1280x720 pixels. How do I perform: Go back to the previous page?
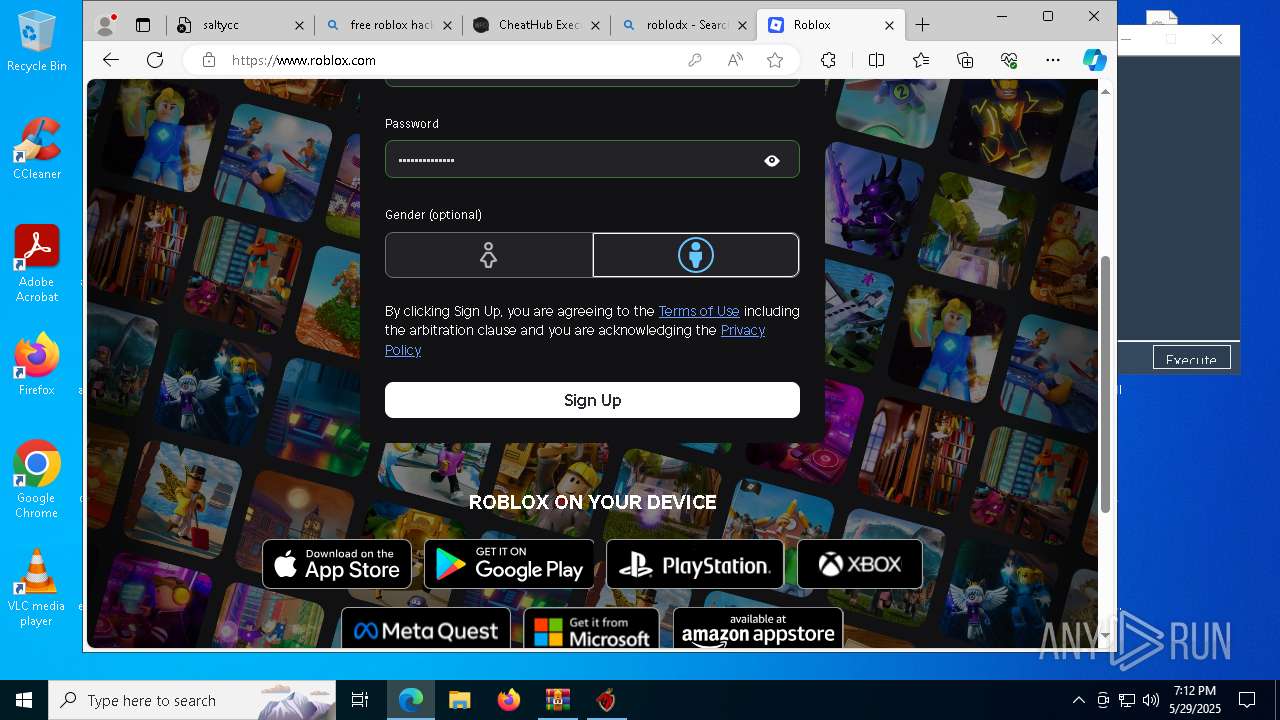point(111,60)
